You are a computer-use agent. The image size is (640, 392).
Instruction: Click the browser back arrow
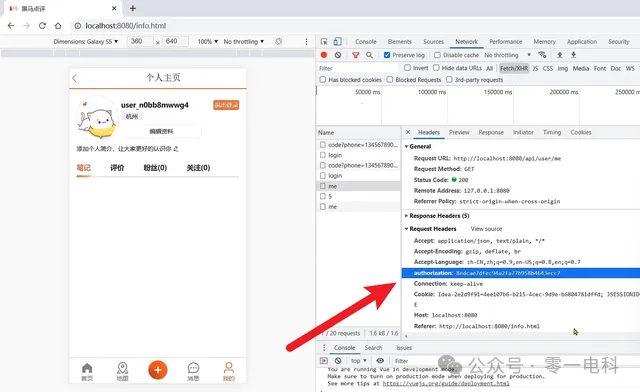(11, 26)
